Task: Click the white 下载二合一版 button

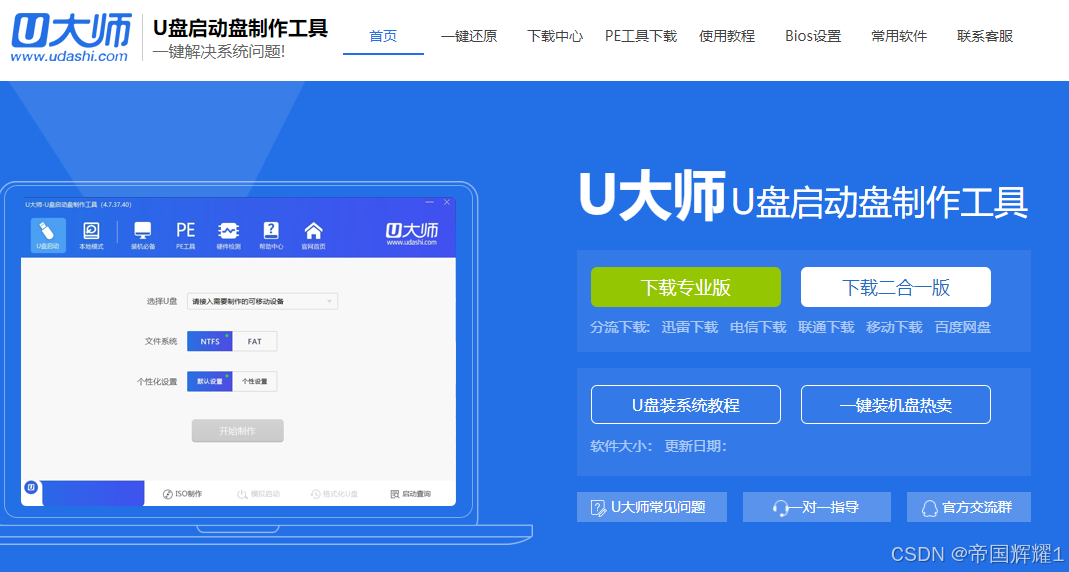Action: pos(896,287)
